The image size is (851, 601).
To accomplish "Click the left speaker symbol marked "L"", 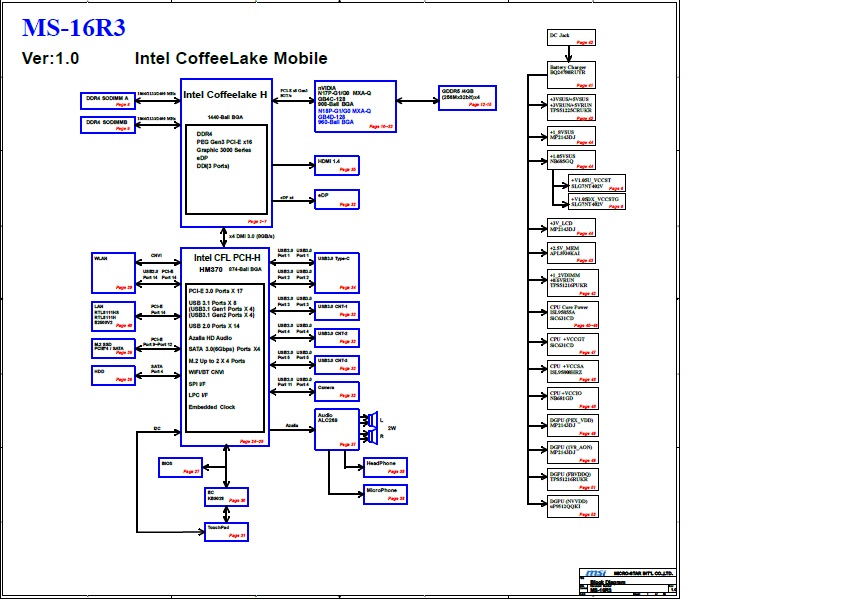I will pos(373,420).
